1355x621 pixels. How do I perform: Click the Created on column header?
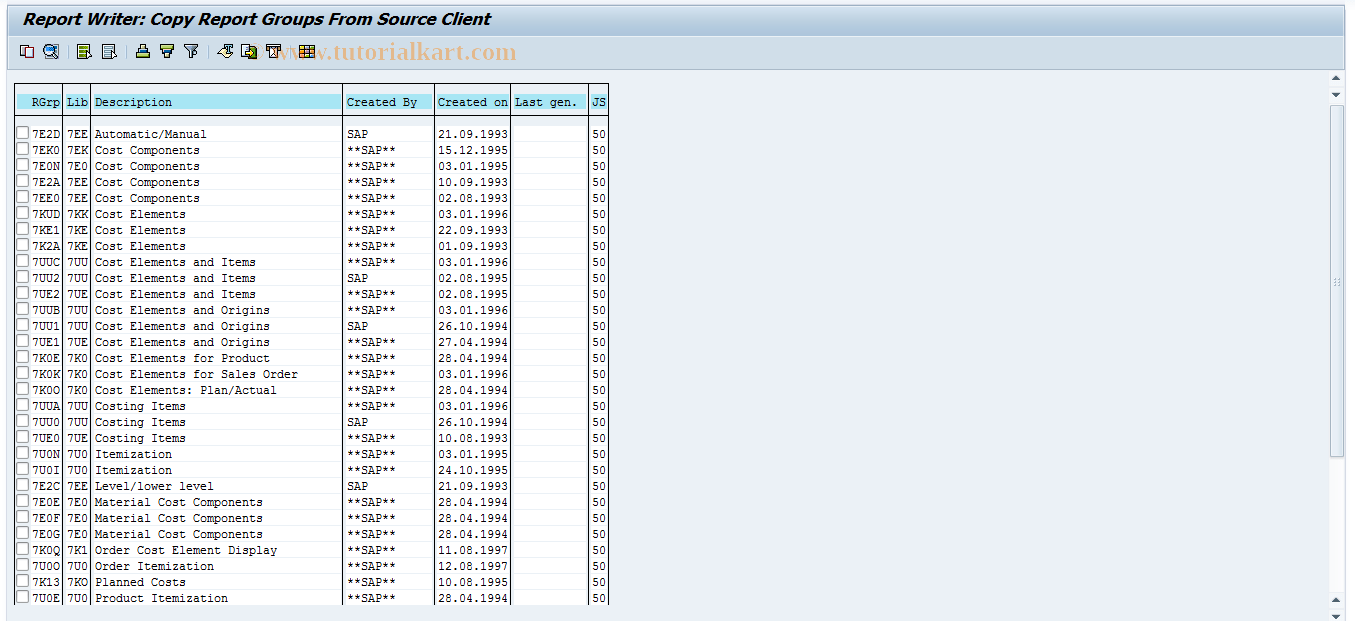tap(472, 101)
